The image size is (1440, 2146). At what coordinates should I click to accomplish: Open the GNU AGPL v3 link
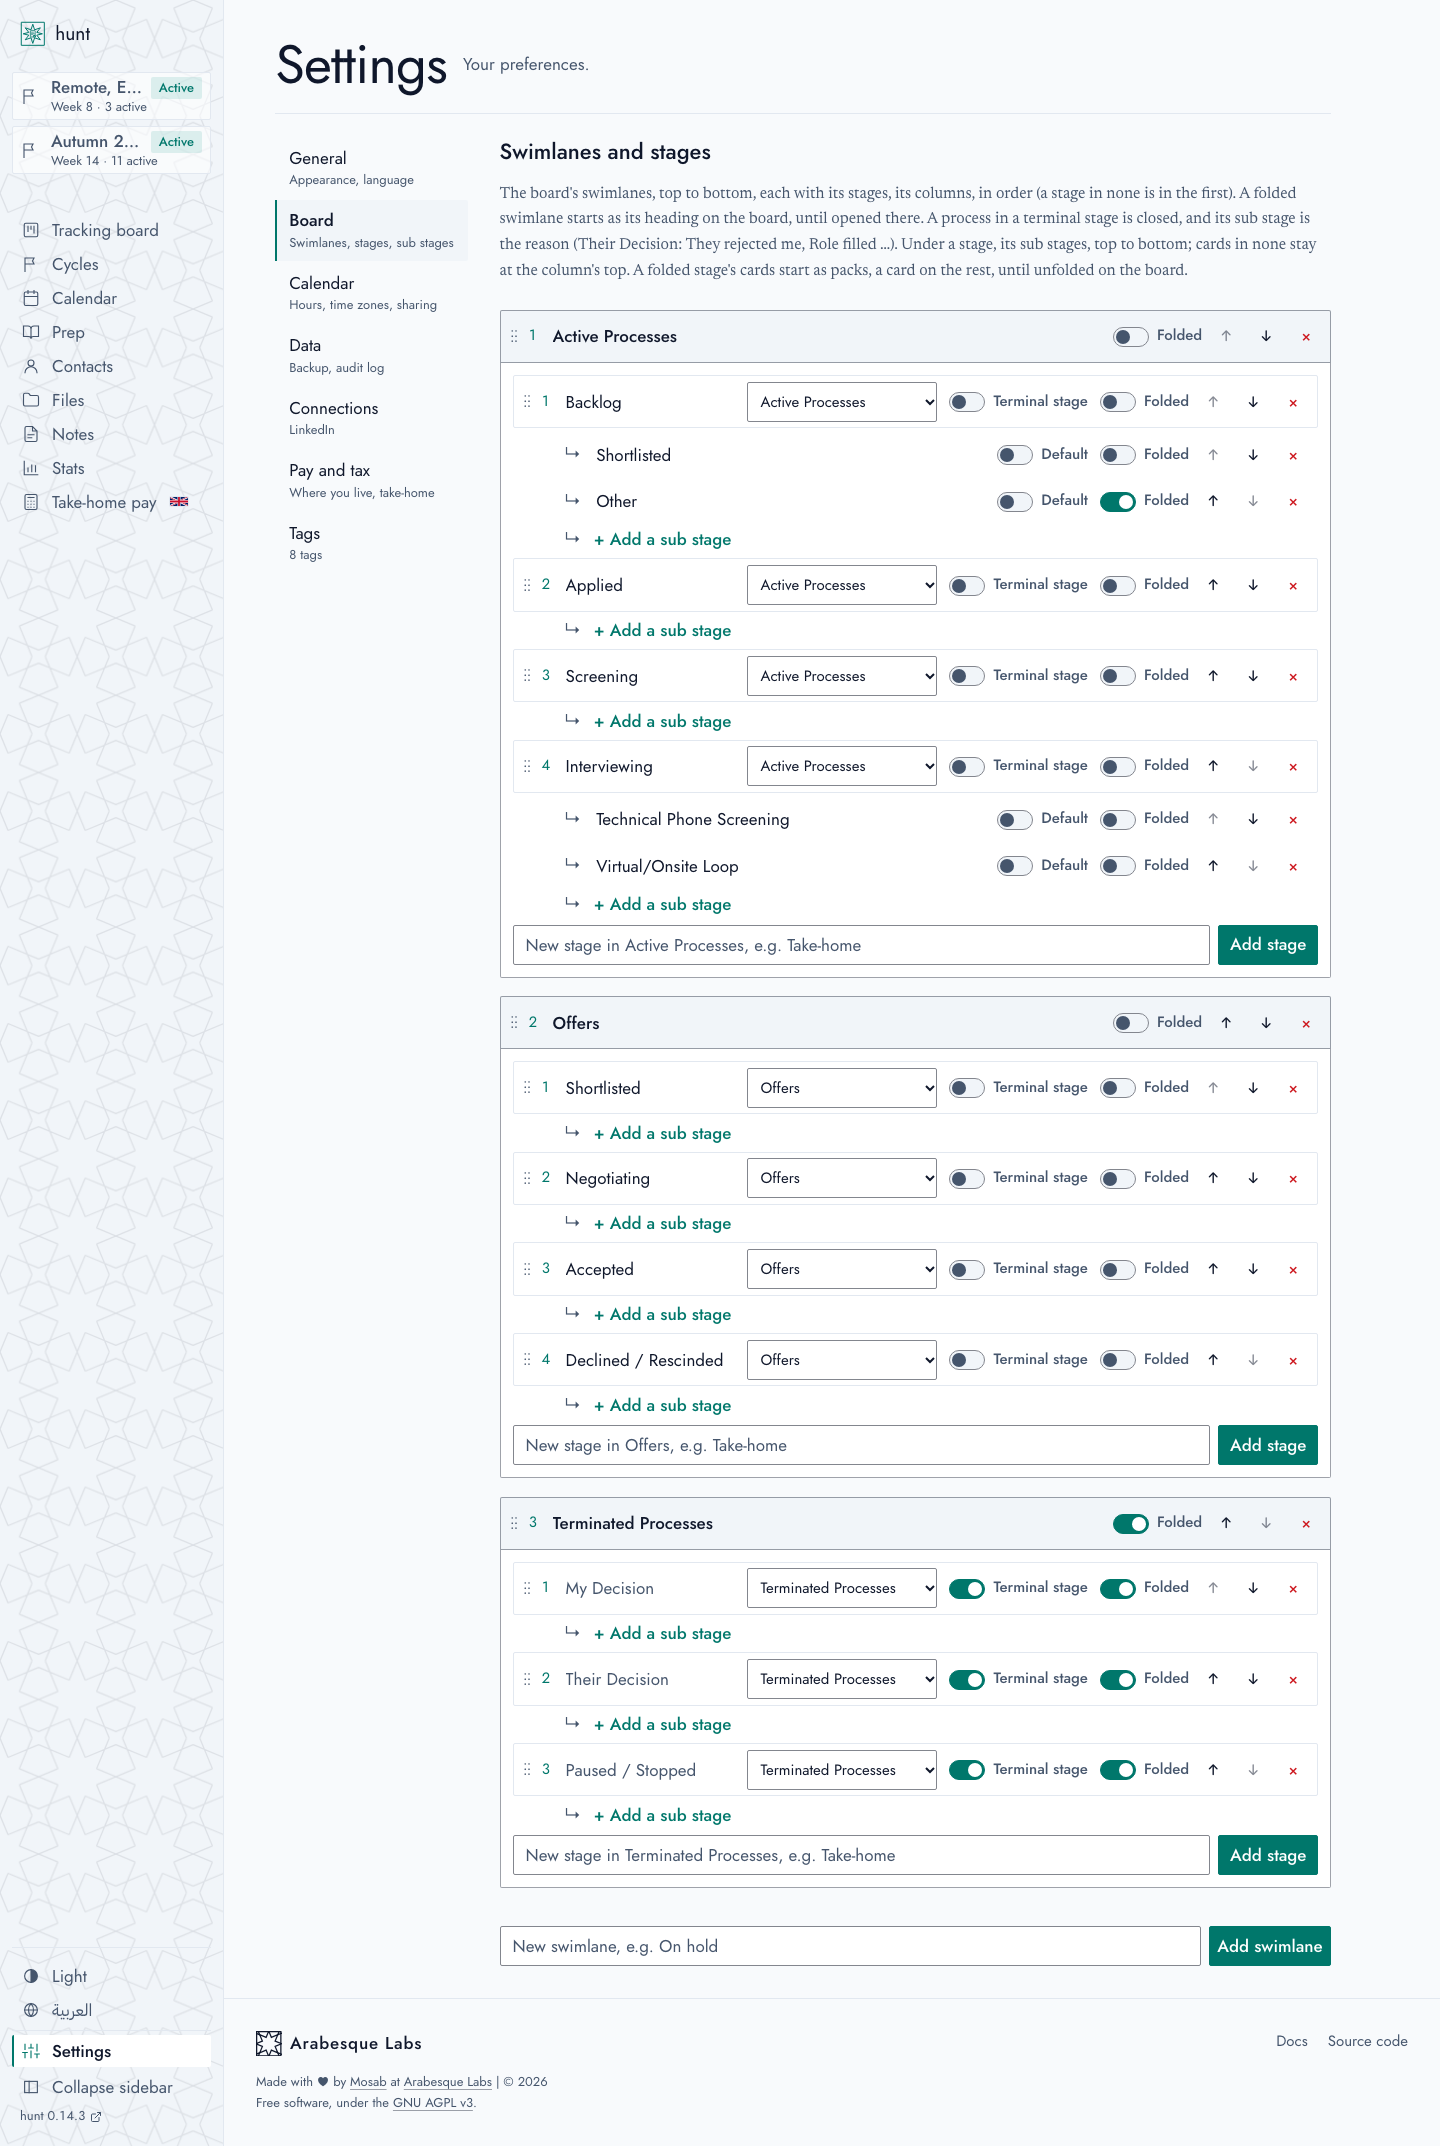click(x=433, y=2103)
